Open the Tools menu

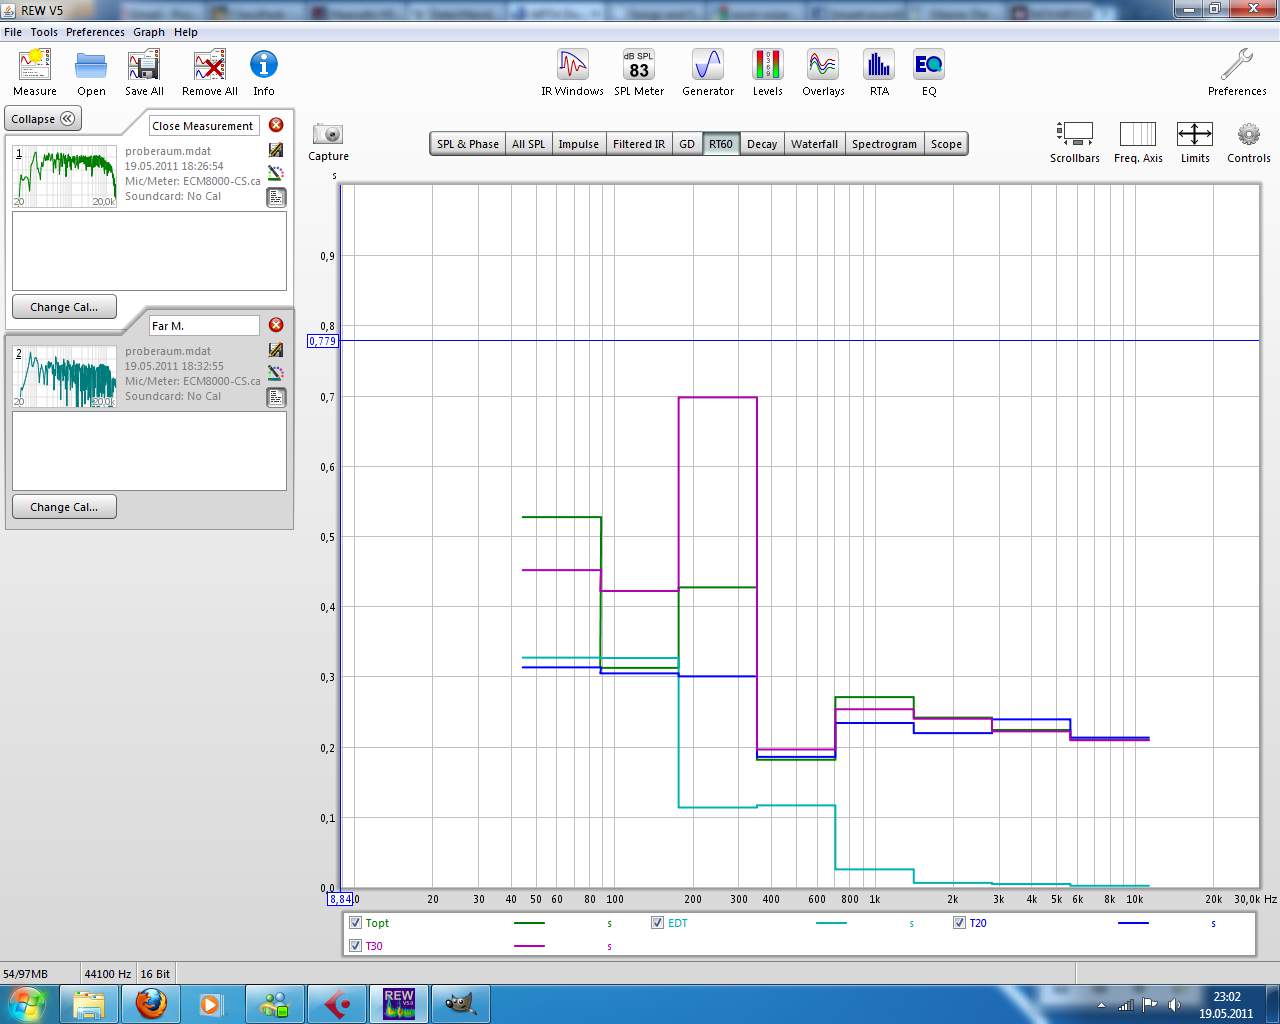point(44,32)
